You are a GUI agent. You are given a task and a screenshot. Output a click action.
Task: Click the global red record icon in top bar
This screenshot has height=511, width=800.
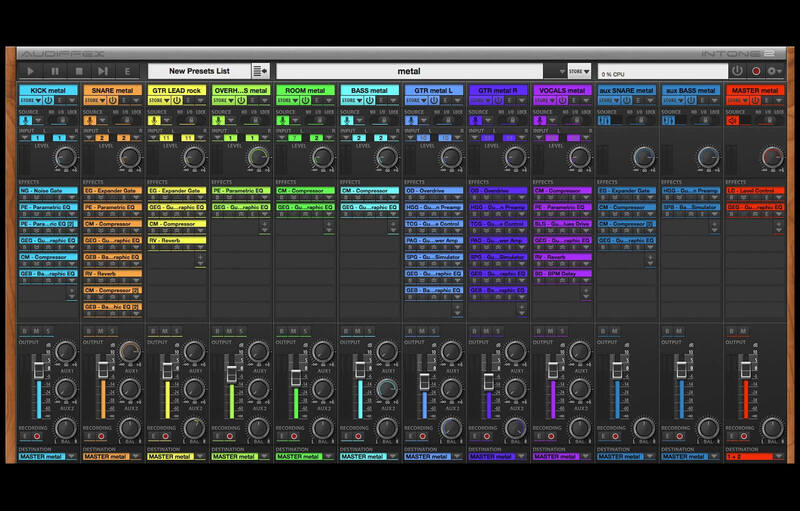tap(756, 71)
